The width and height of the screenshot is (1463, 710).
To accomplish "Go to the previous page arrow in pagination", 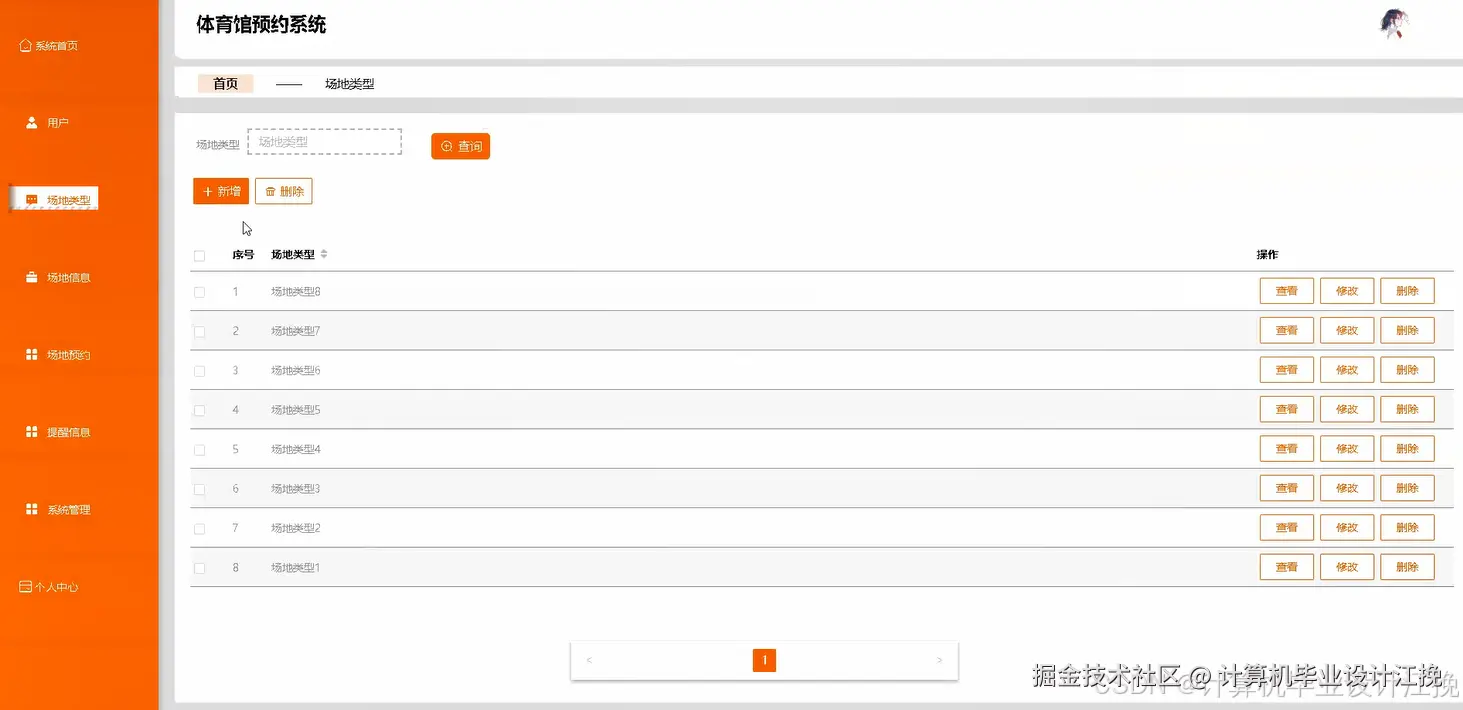I will point(589,660).
